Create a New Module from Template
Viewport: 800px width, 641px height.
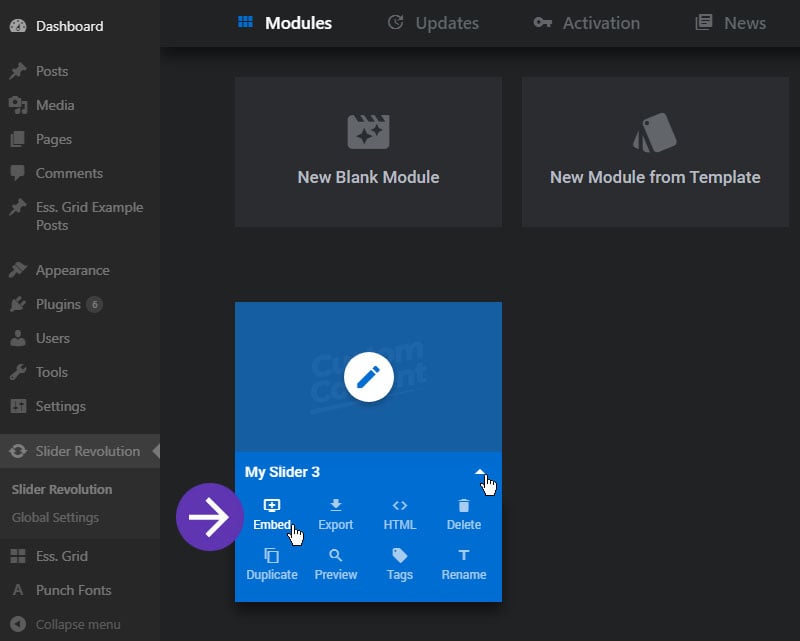655,152
